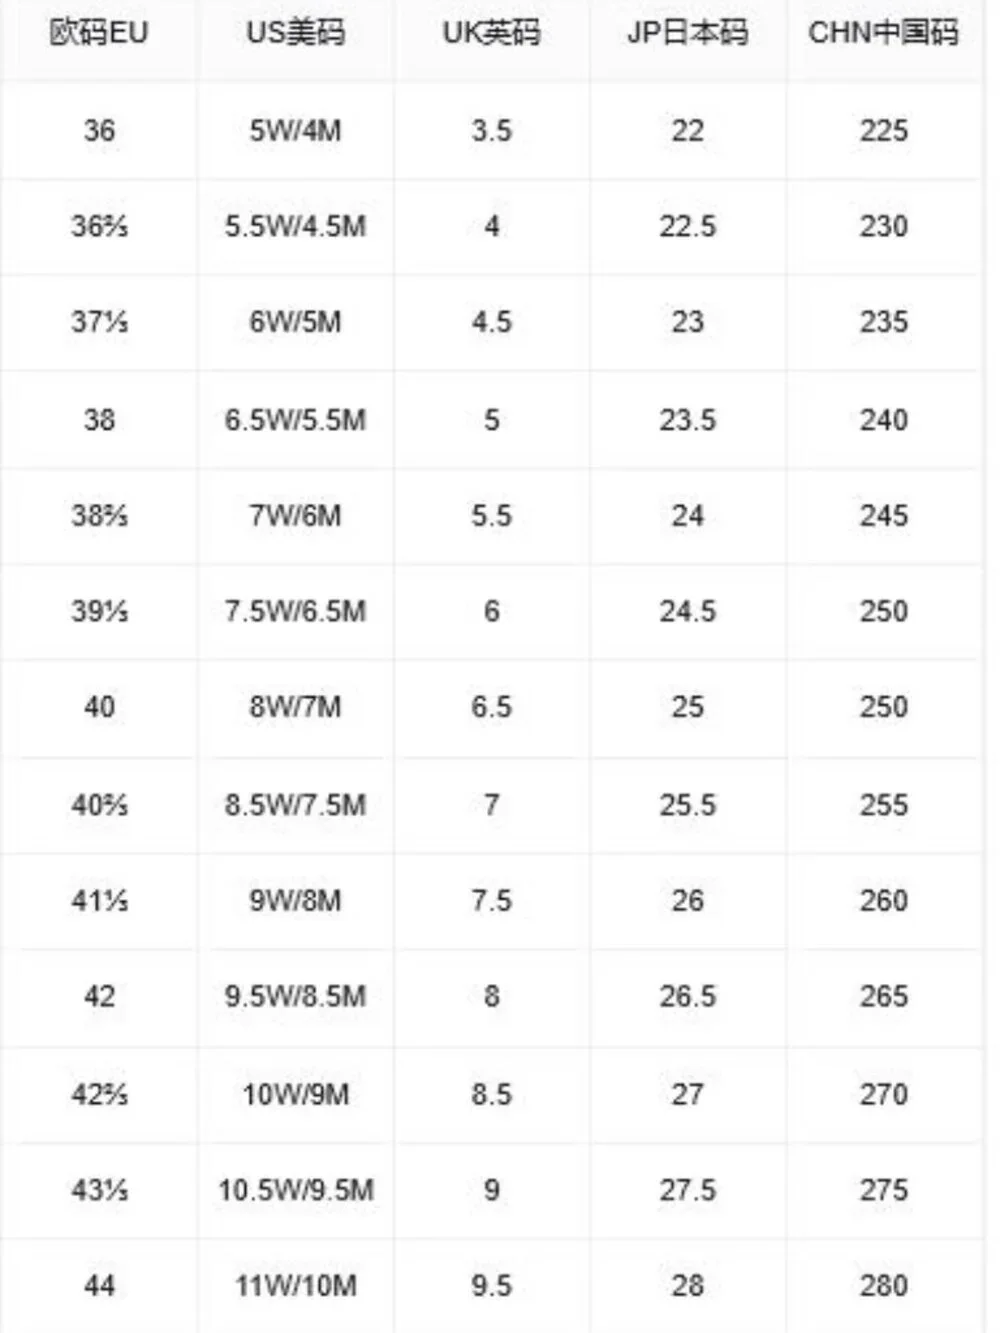Click EU size 40 cell

point(99,707)
